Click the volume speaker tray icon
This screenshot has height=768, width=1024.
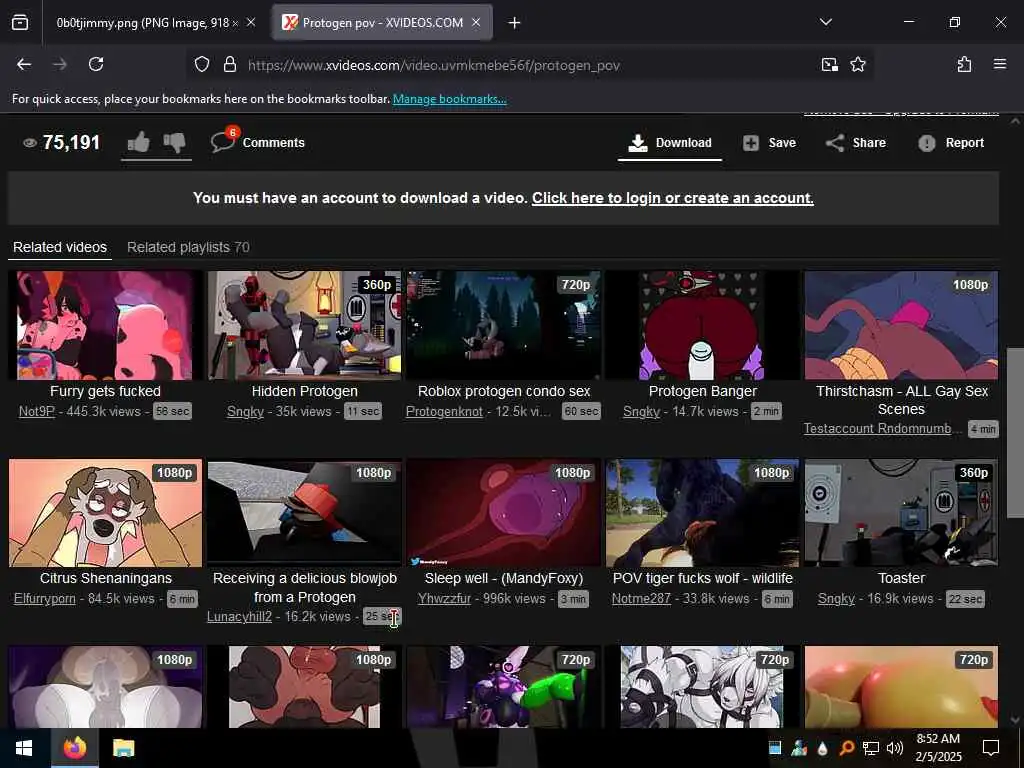tap(895, 748)
